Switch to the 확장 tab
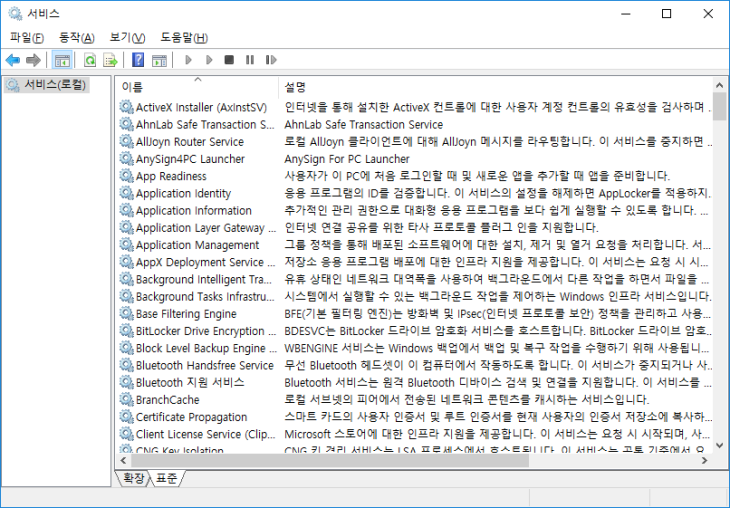 tap(133, 479)
